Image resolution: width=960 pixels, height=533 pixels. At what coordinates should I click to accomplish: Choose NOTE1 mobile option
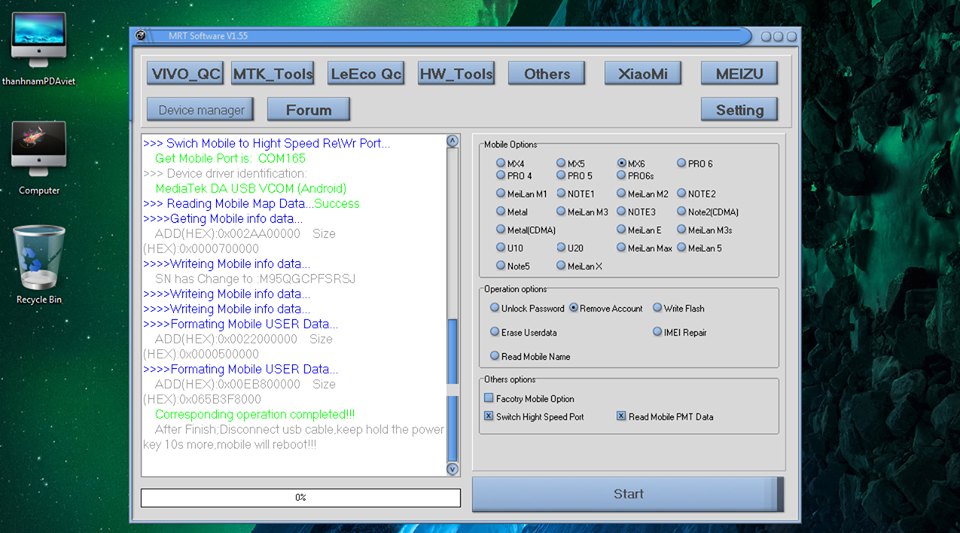(561, 193)
